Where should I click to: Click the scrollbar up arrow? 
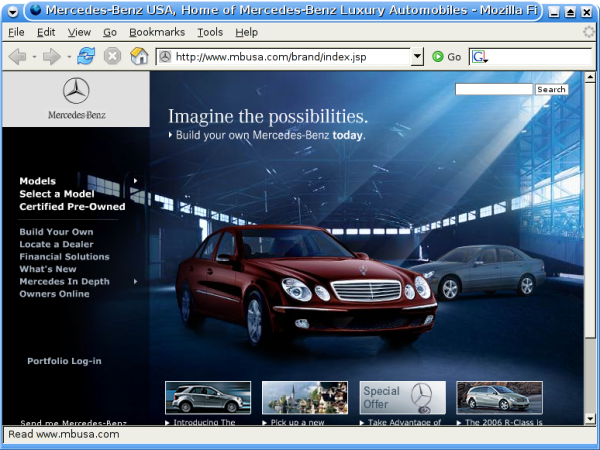click(590, 77)
